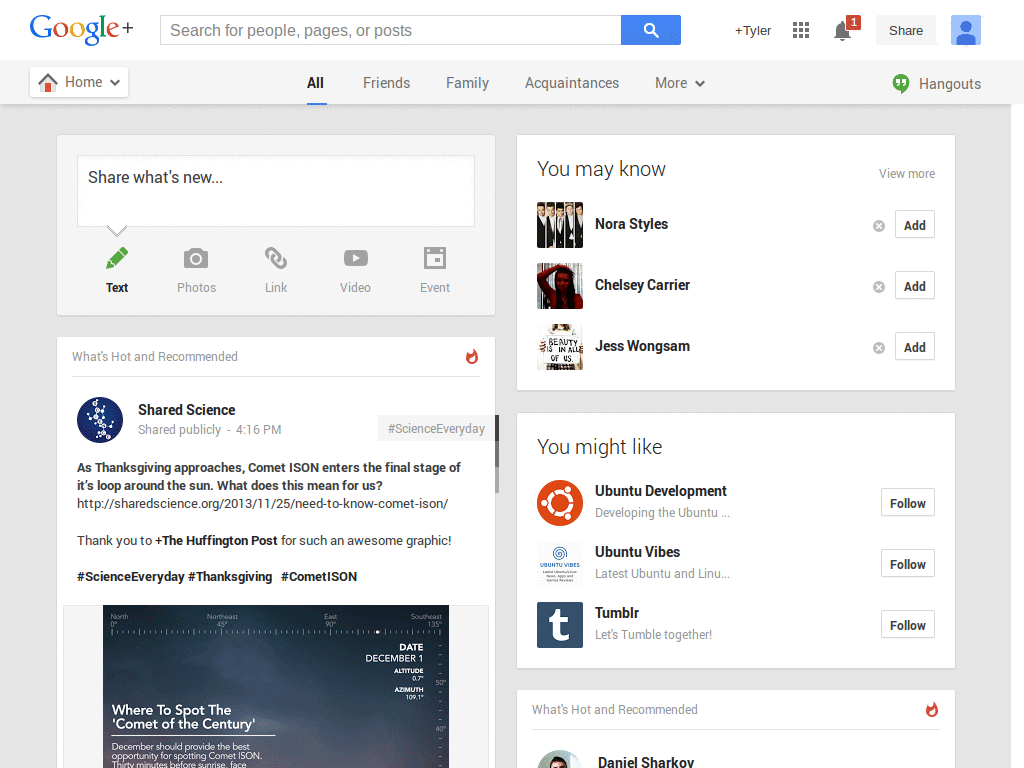Click the Ubuntu Development logo icon
Viewport: 1024px width, 768px height.
(560, 503)
